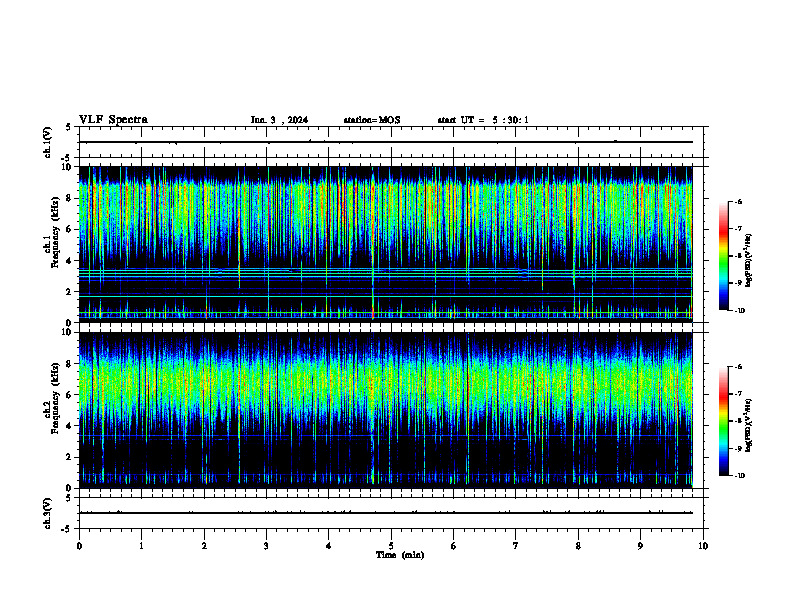
Task: Click the "start UT = 5:30:1" header text
Action: point(483,120)
